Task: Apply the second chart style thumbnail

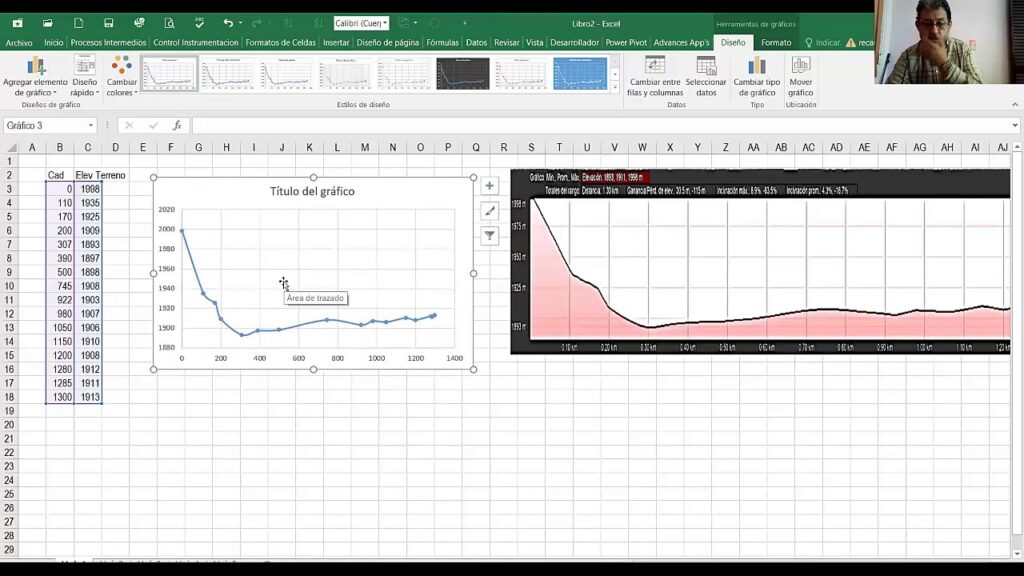Action: (x=227, y=73)
